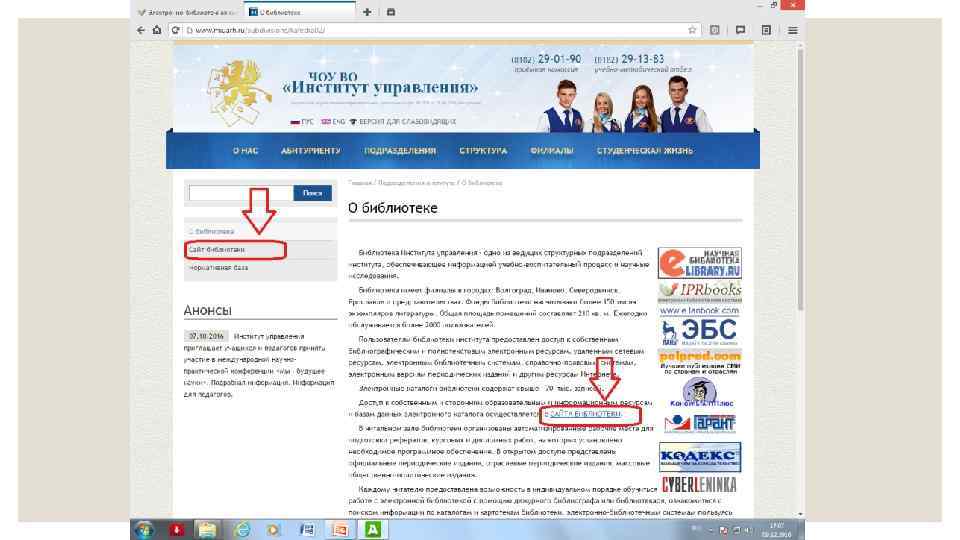Screen dimensions: 960x540
Task: Click the first breadcrumb link
Action: pyautogui.click(x=360, y=183)
